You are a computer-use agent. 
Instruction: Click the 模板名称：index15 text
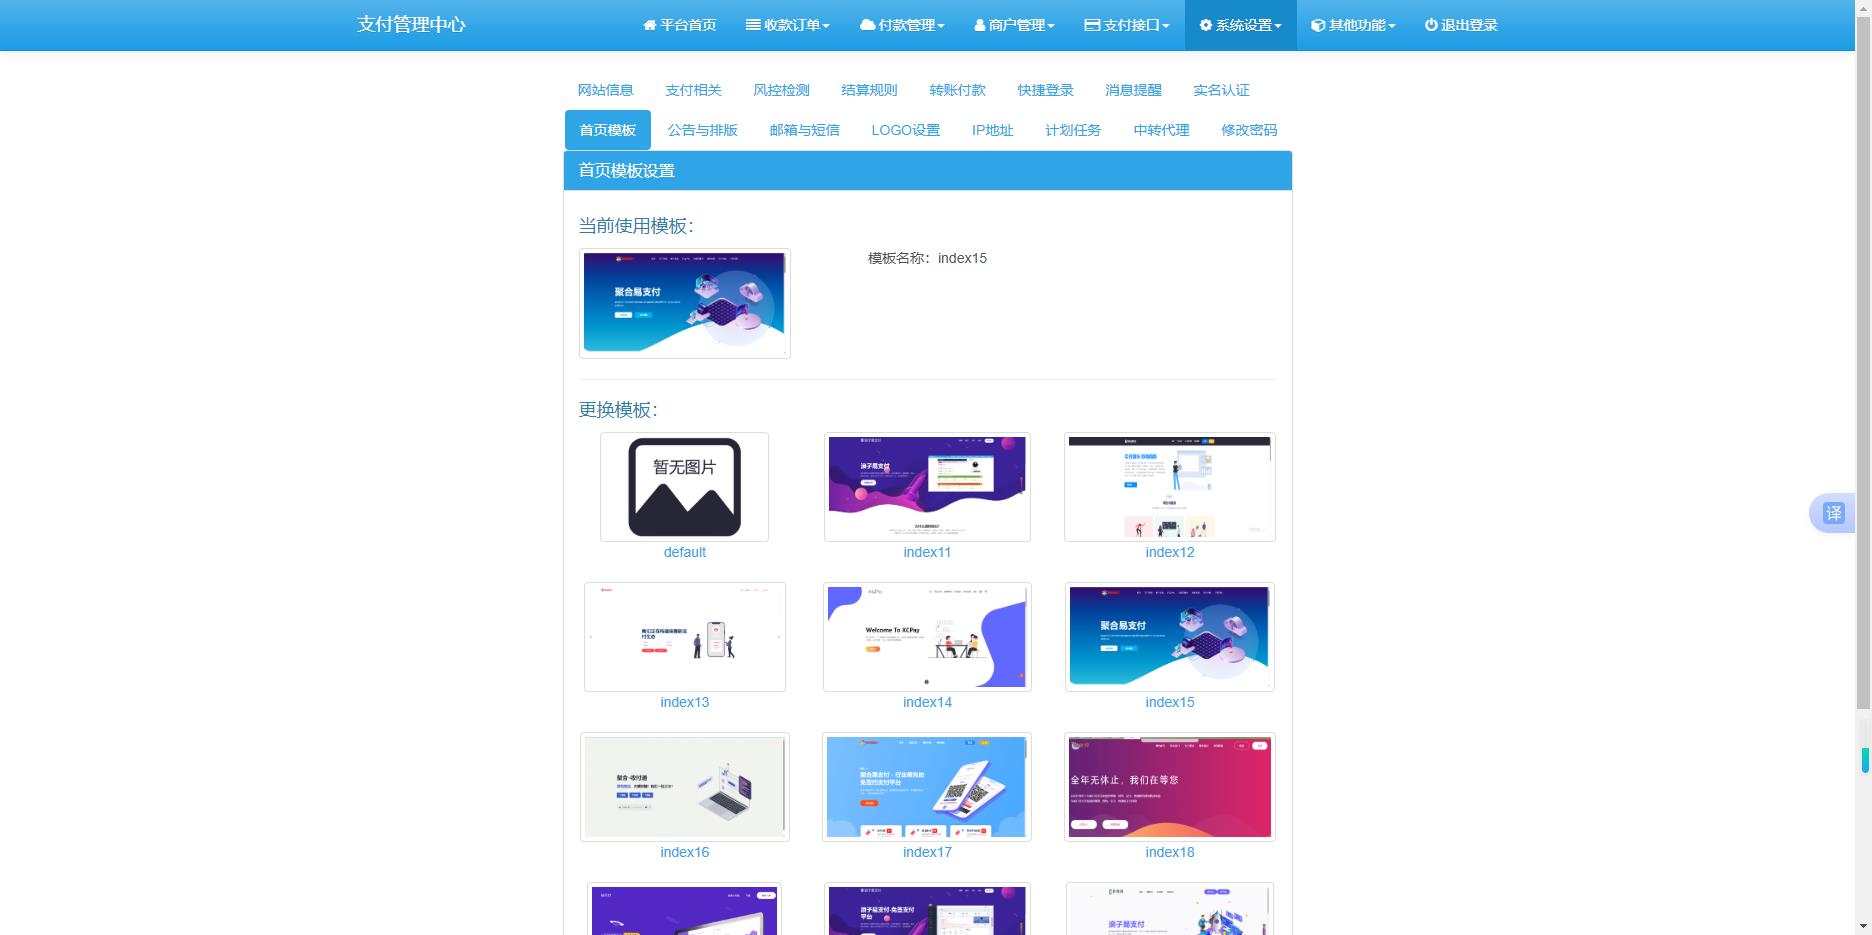(927, 258)
